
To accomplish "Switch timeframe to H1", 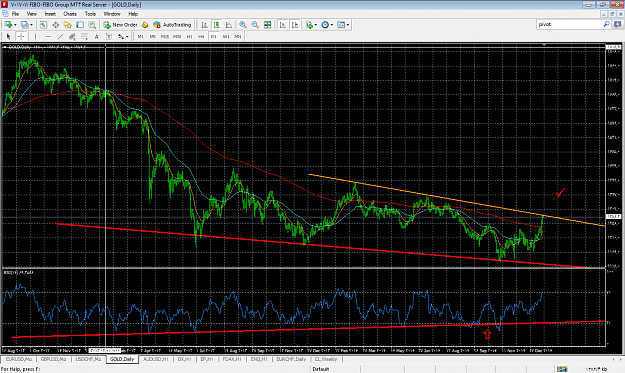I will 189,36.
